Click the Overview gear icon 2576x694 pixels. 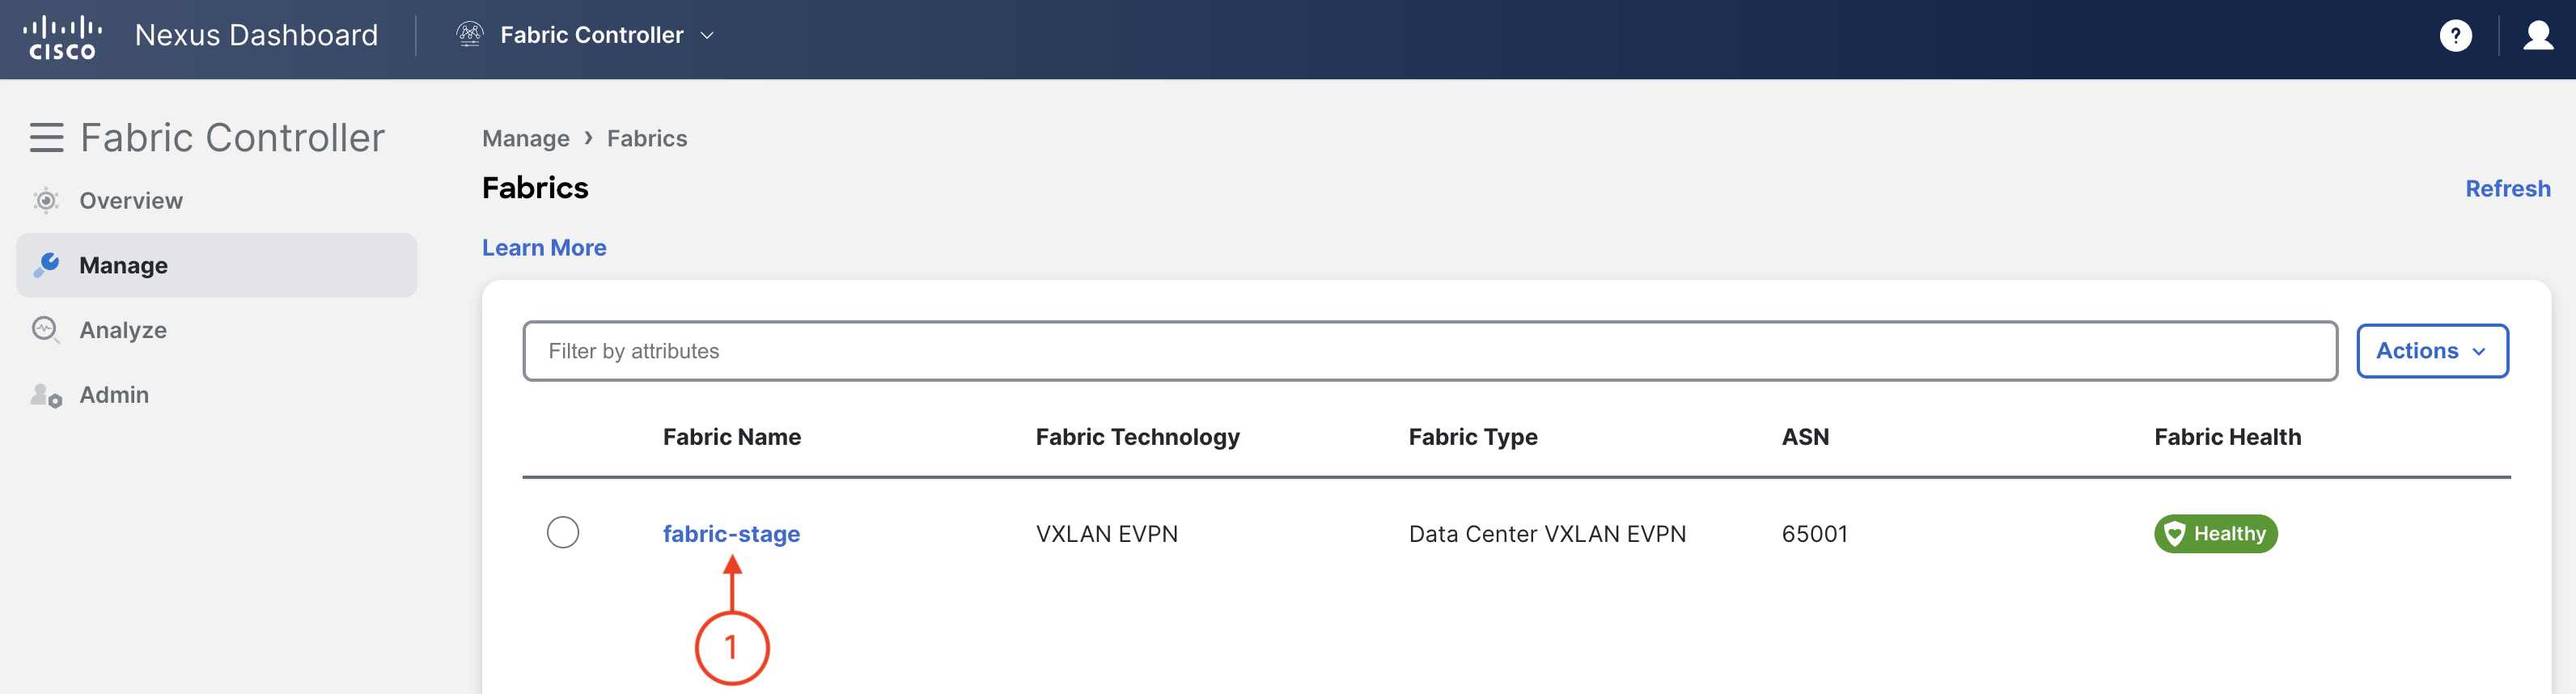click(46, 201)
